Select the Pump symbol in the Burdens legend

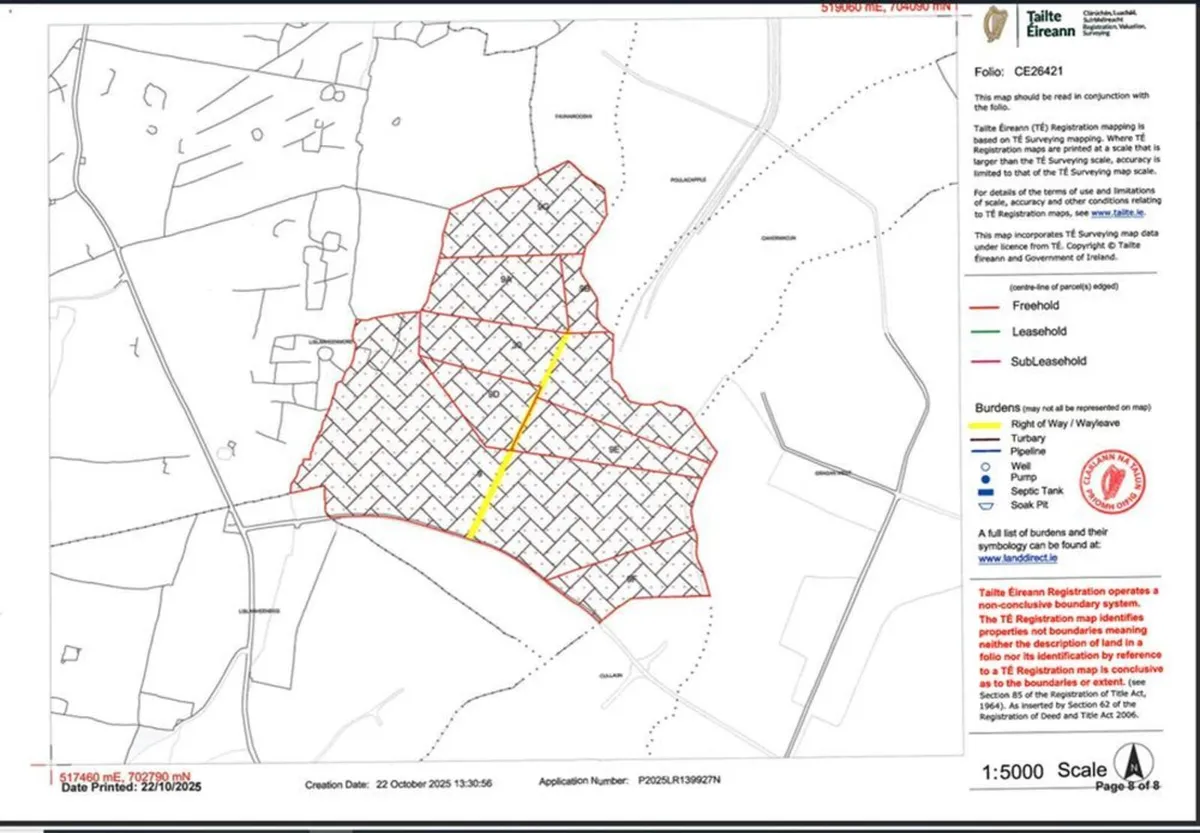click(x=985, y=478)
